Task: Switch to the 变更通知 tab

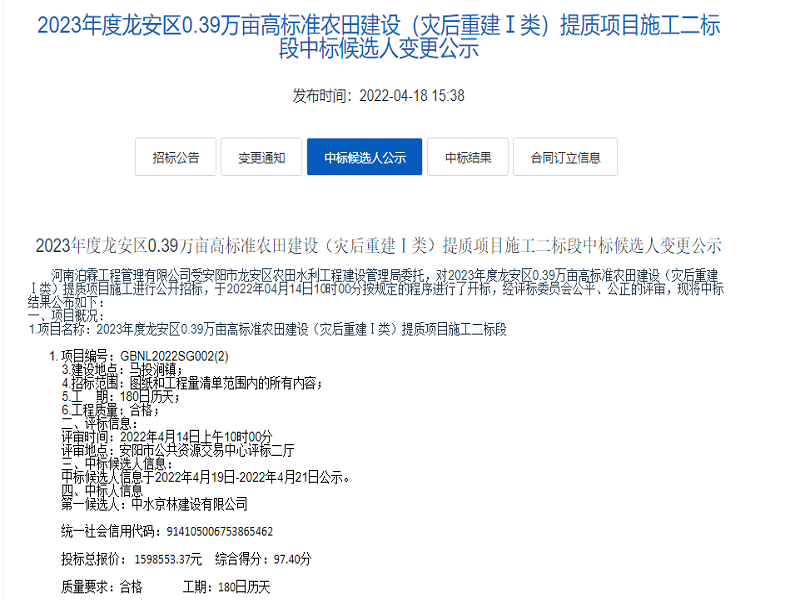Action: [261, 157]
